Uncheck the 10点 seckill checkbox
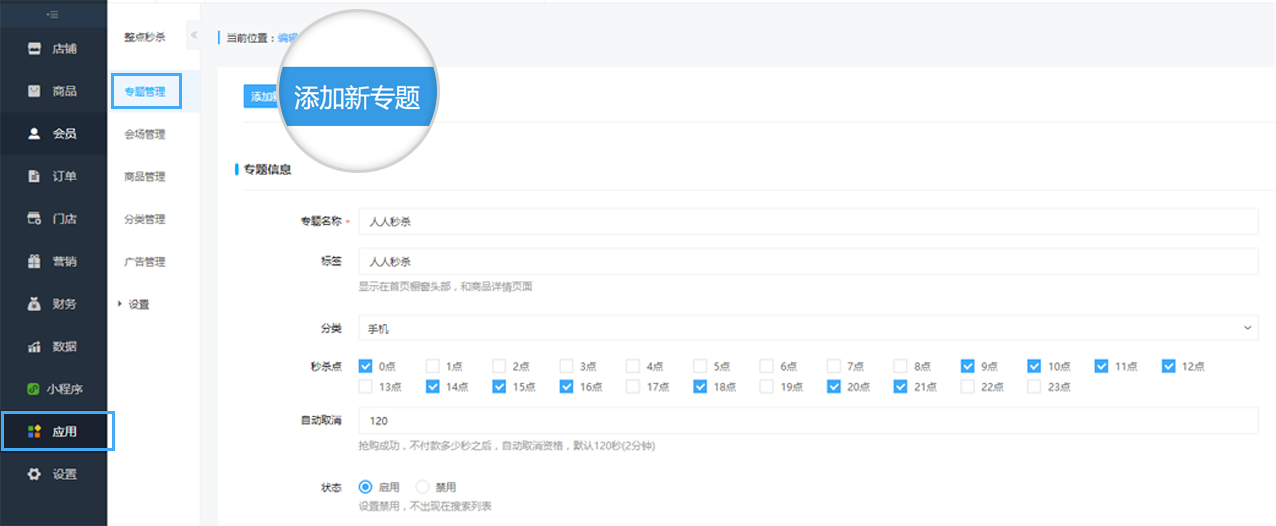1276x526 pixels. (1035, 366)
